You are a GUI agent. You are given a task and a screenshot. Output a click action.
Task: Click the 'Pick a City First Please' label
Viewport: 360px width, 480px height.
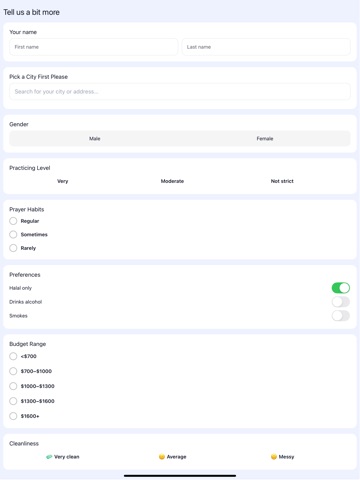coord(38,77)
